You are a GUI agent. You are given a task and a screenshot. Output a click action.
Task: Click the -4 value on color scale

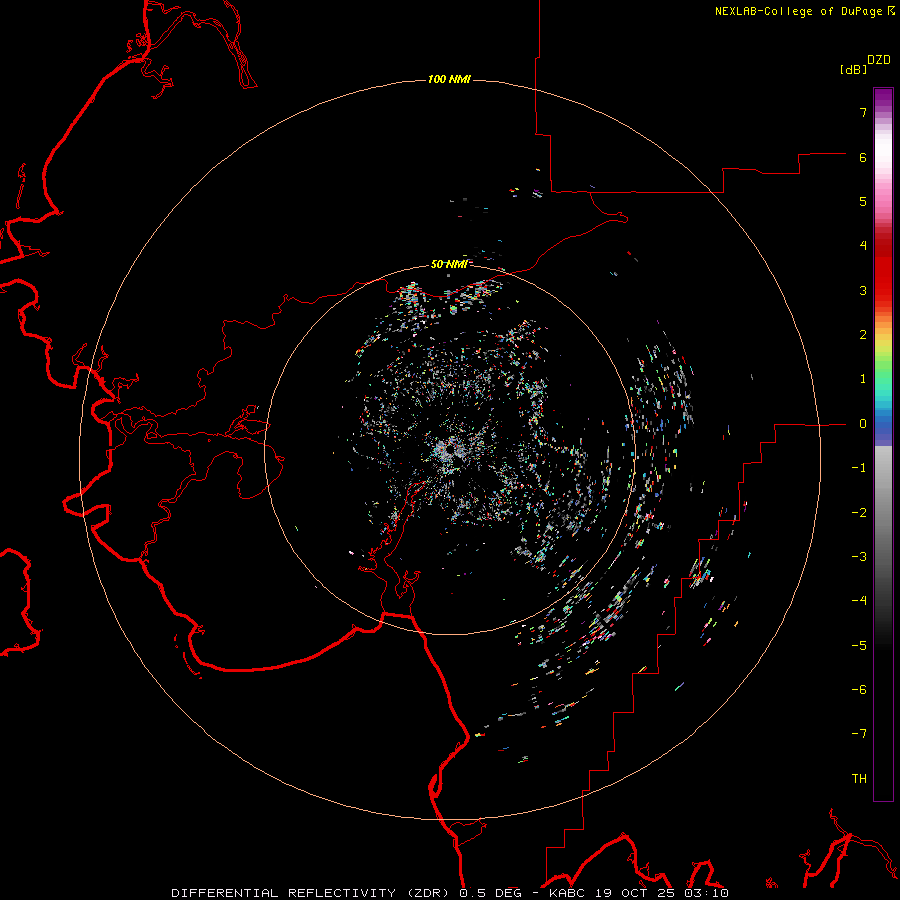[859, 600]
